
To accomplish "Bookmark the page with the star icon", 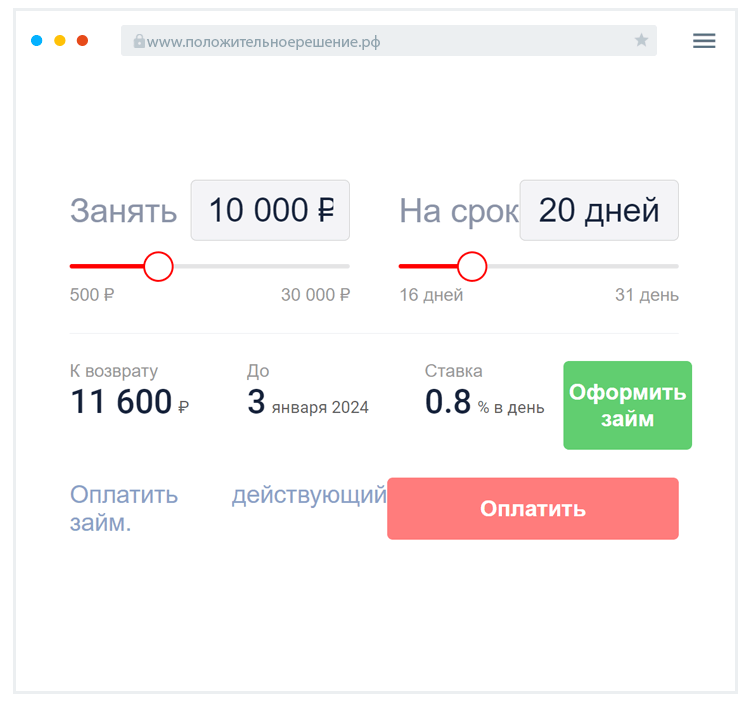I will pos(641,40).
